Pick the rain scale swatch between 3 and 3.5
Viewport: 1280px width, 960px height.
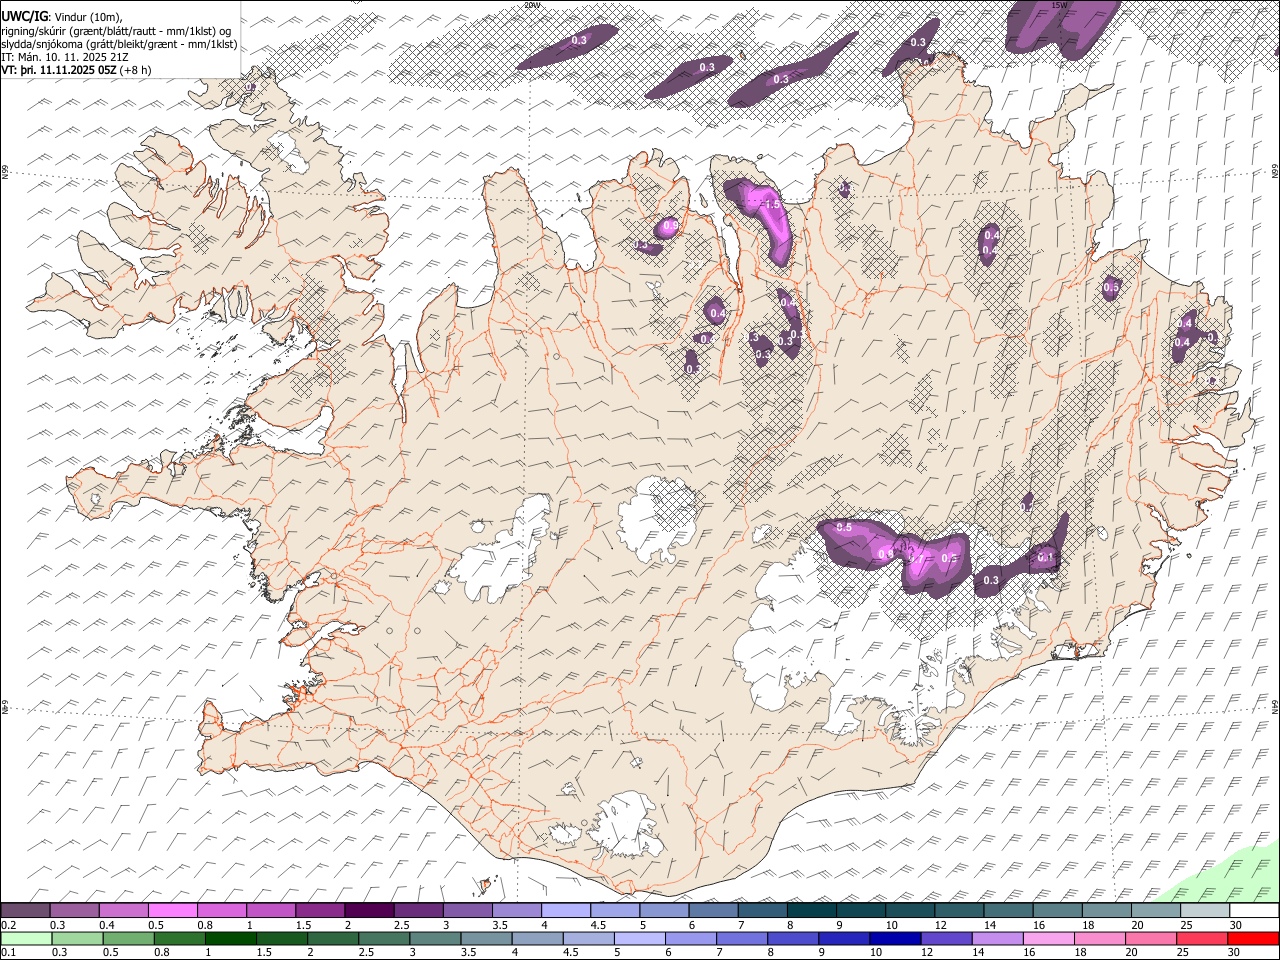[435, 938]
